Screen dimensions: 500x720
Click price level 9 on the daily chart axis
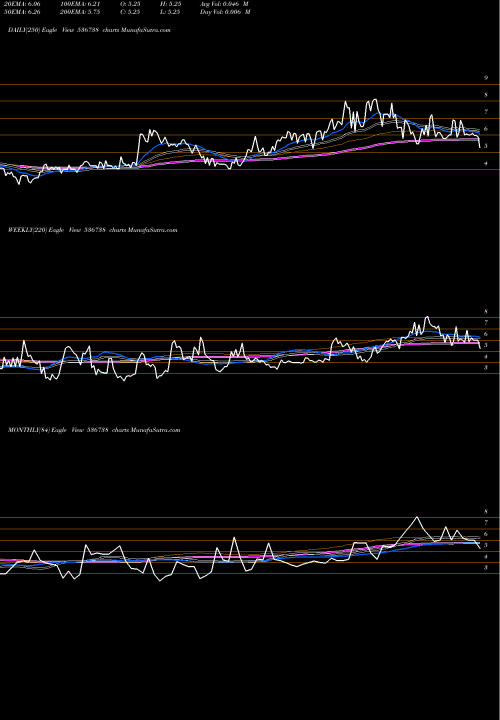[x=486, y=78]
